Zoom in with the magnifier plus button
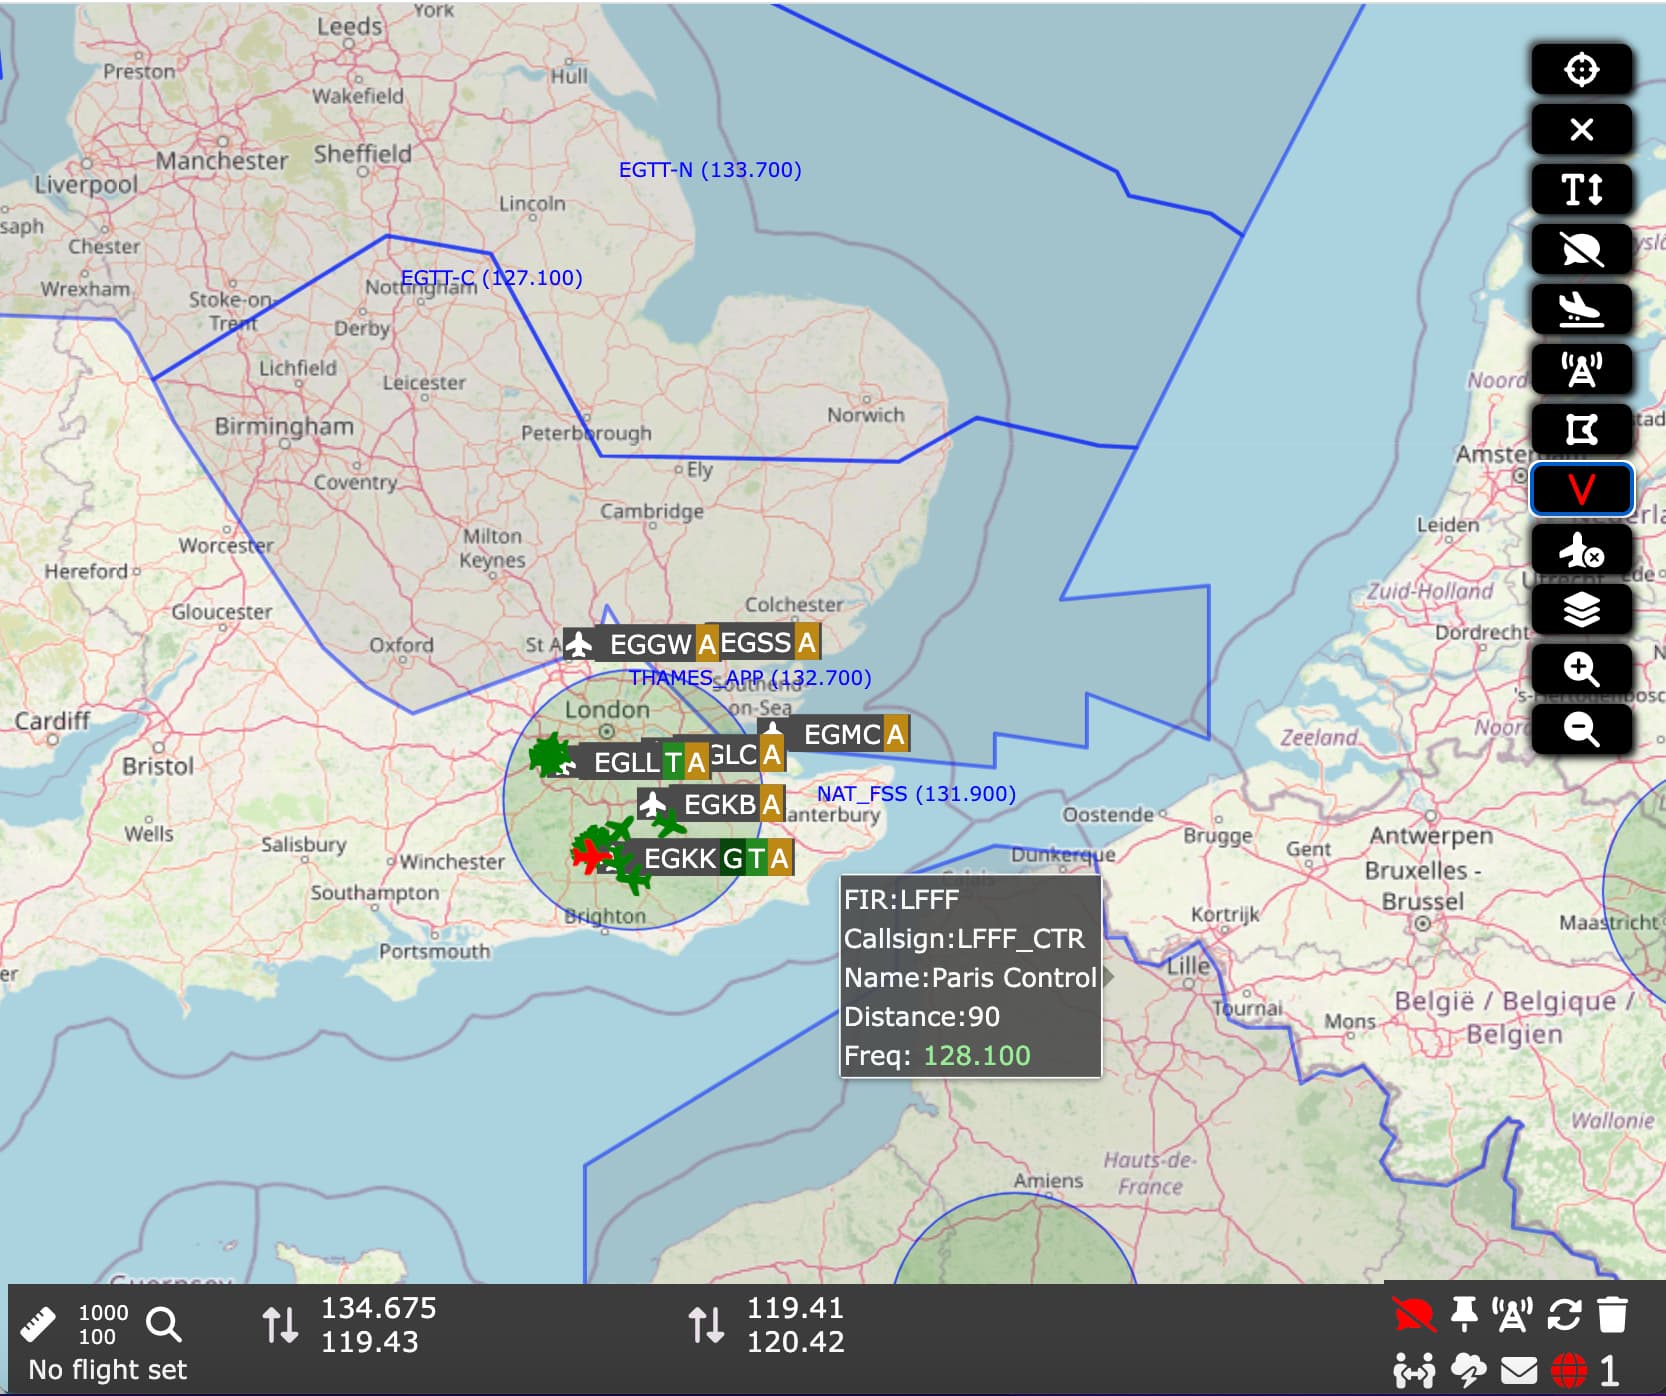 [1581, 670]
